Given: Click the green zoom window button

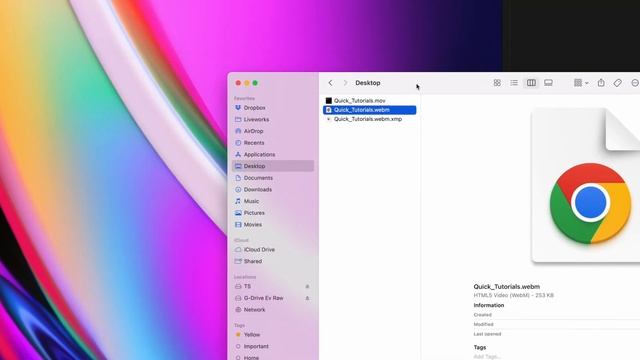Looking at the screenshot, I should tap(255, 83).
